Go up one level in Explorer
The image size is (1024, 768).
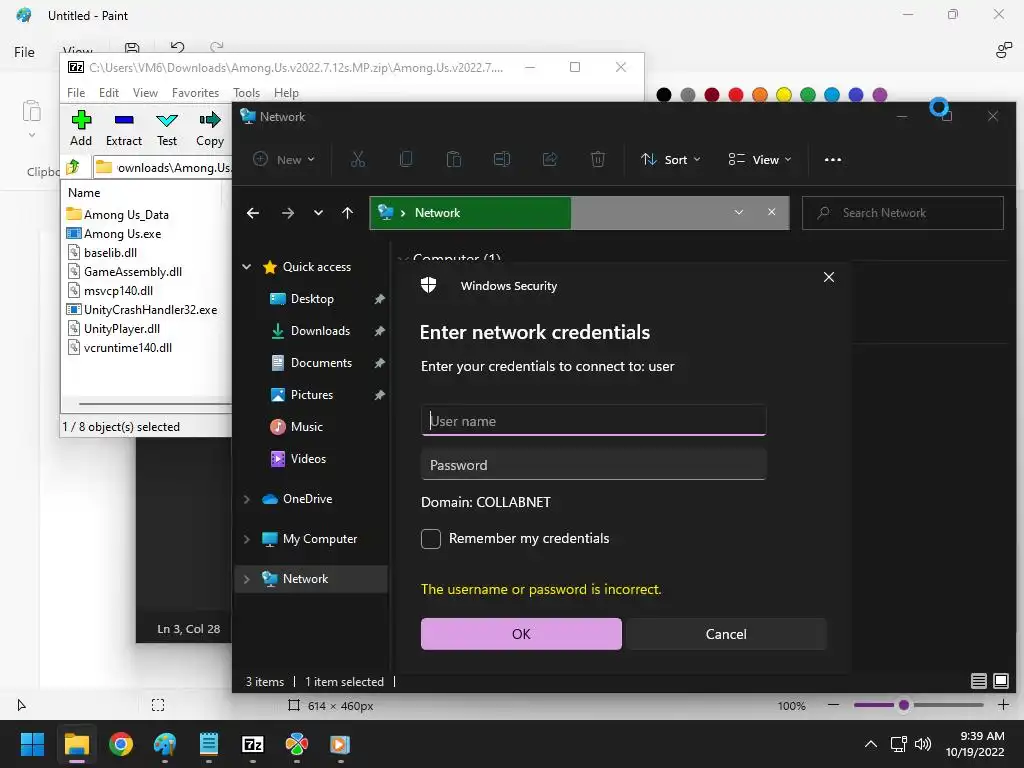point(347,213)
